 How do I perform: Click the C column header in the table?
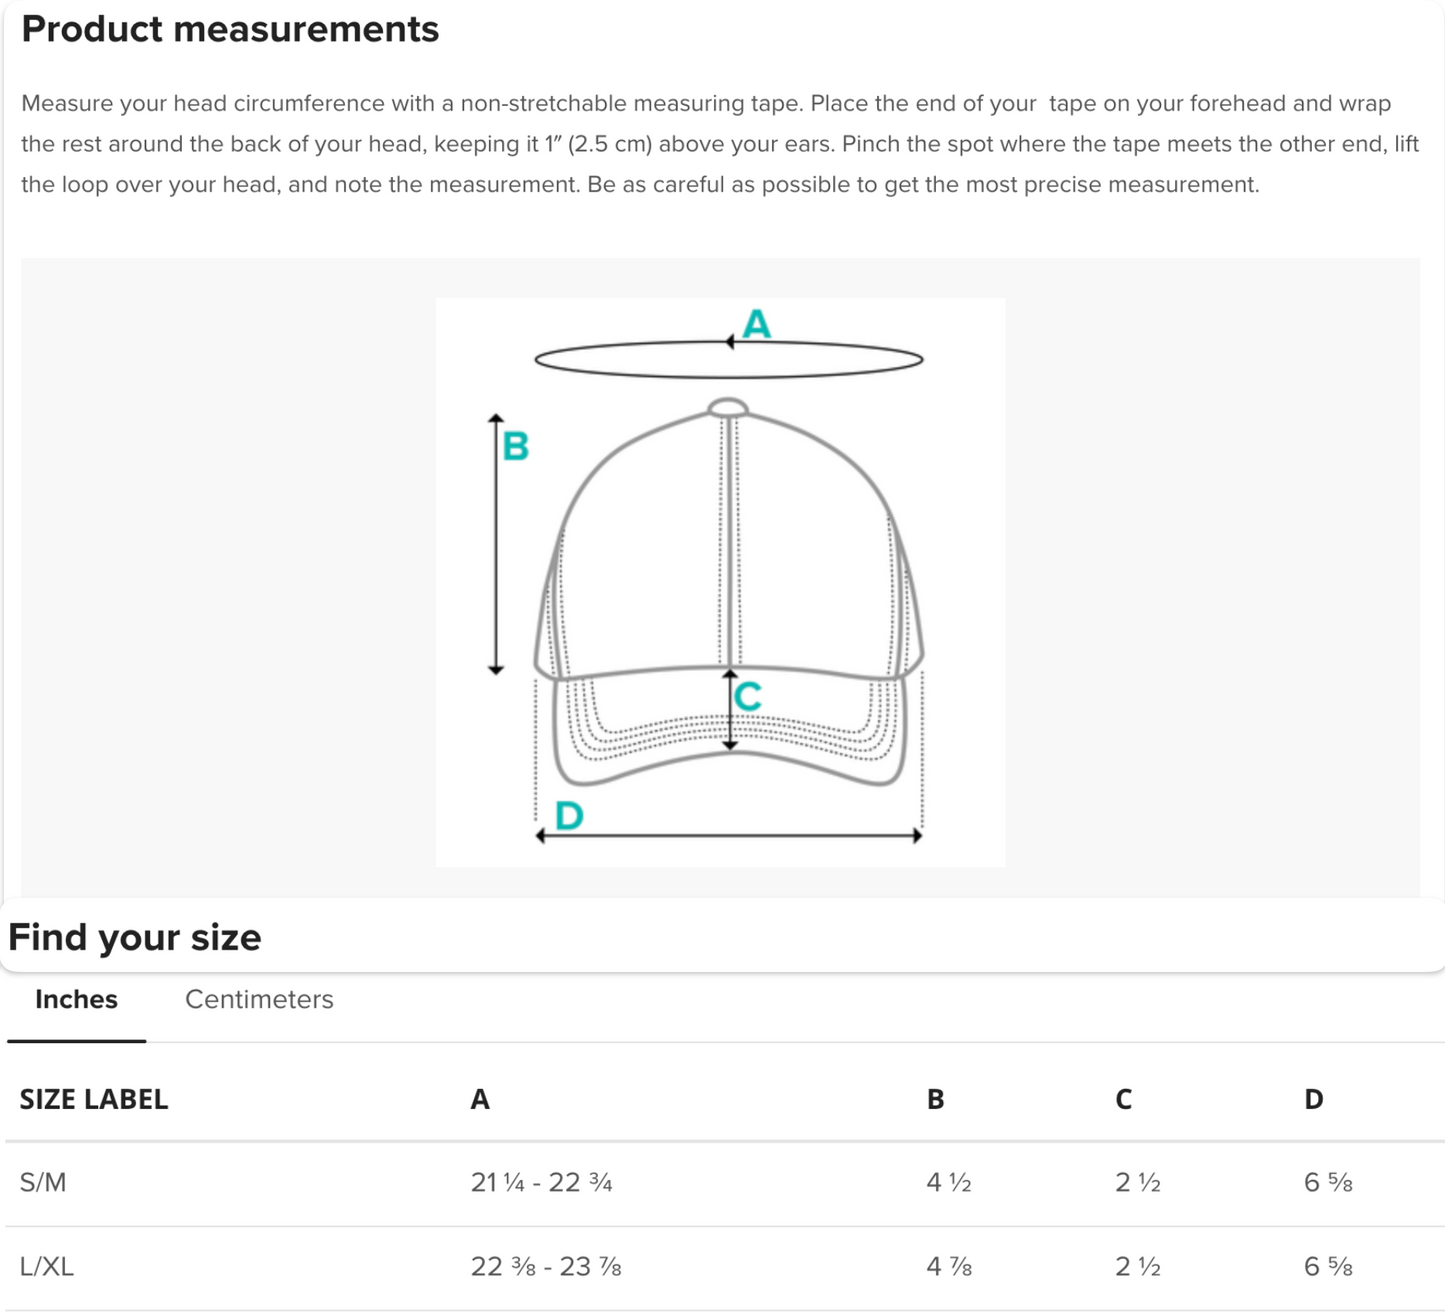click(1123, 1099)
